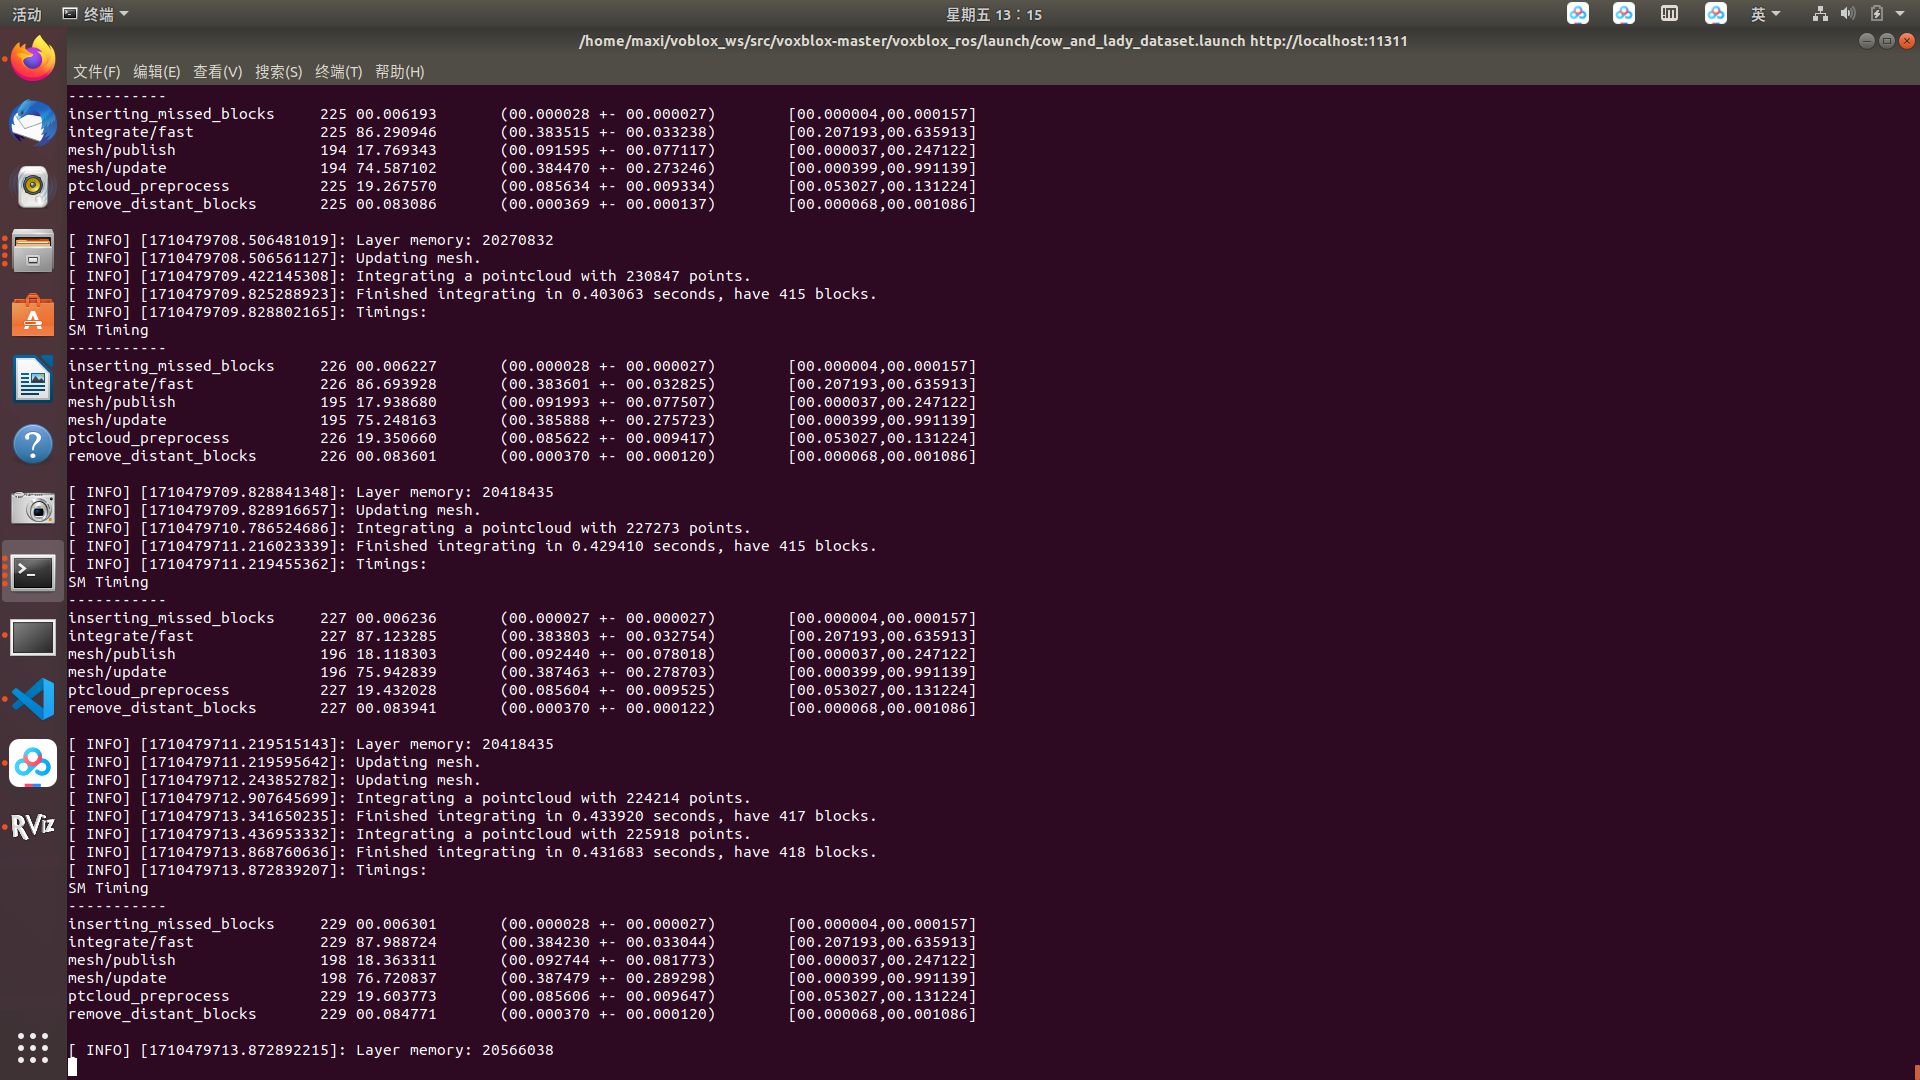
Task: Open the 终端(T) menu
Action: click(x=338, y=72)
